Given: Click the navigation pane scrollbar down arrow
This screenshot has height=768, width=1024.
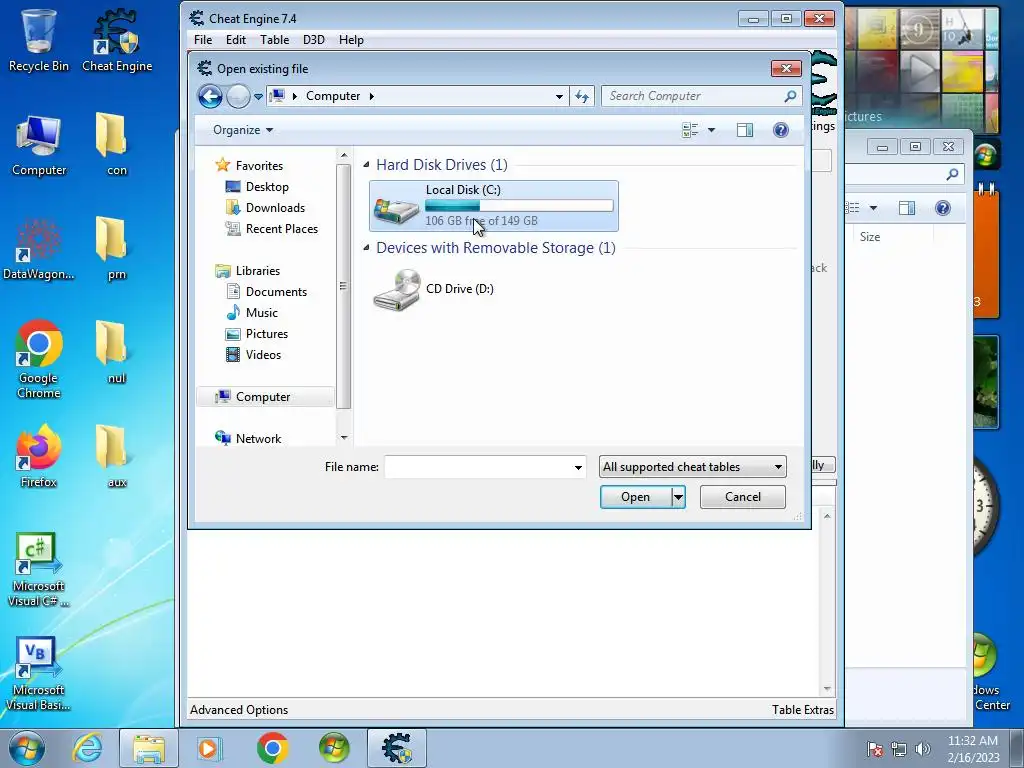Looking at the screenshot, I should pos(344,438).
